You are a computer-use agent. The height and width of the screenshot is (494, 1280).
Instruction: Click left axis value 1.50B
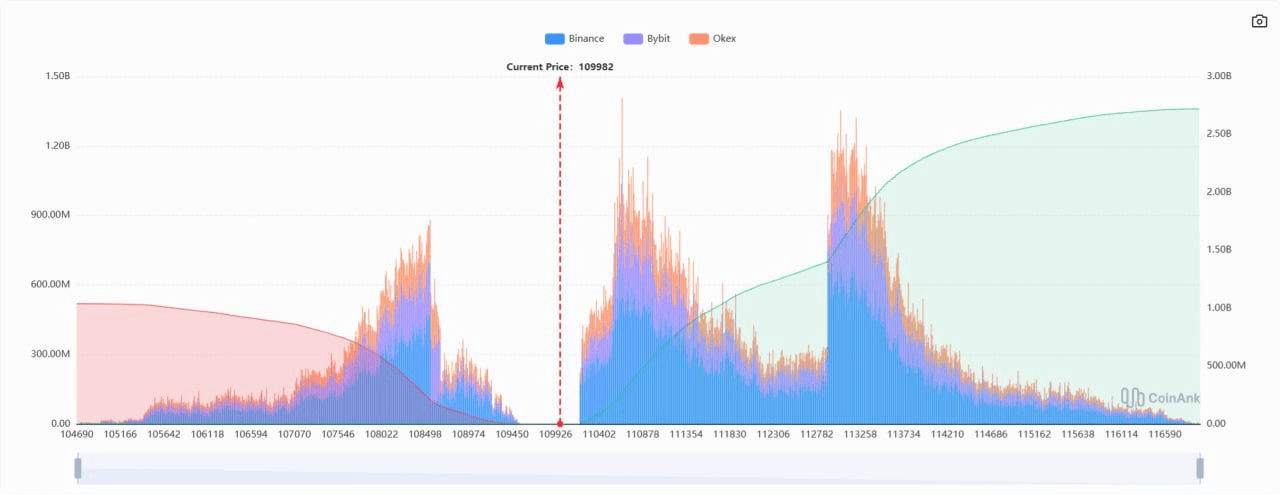click(58, 77)
